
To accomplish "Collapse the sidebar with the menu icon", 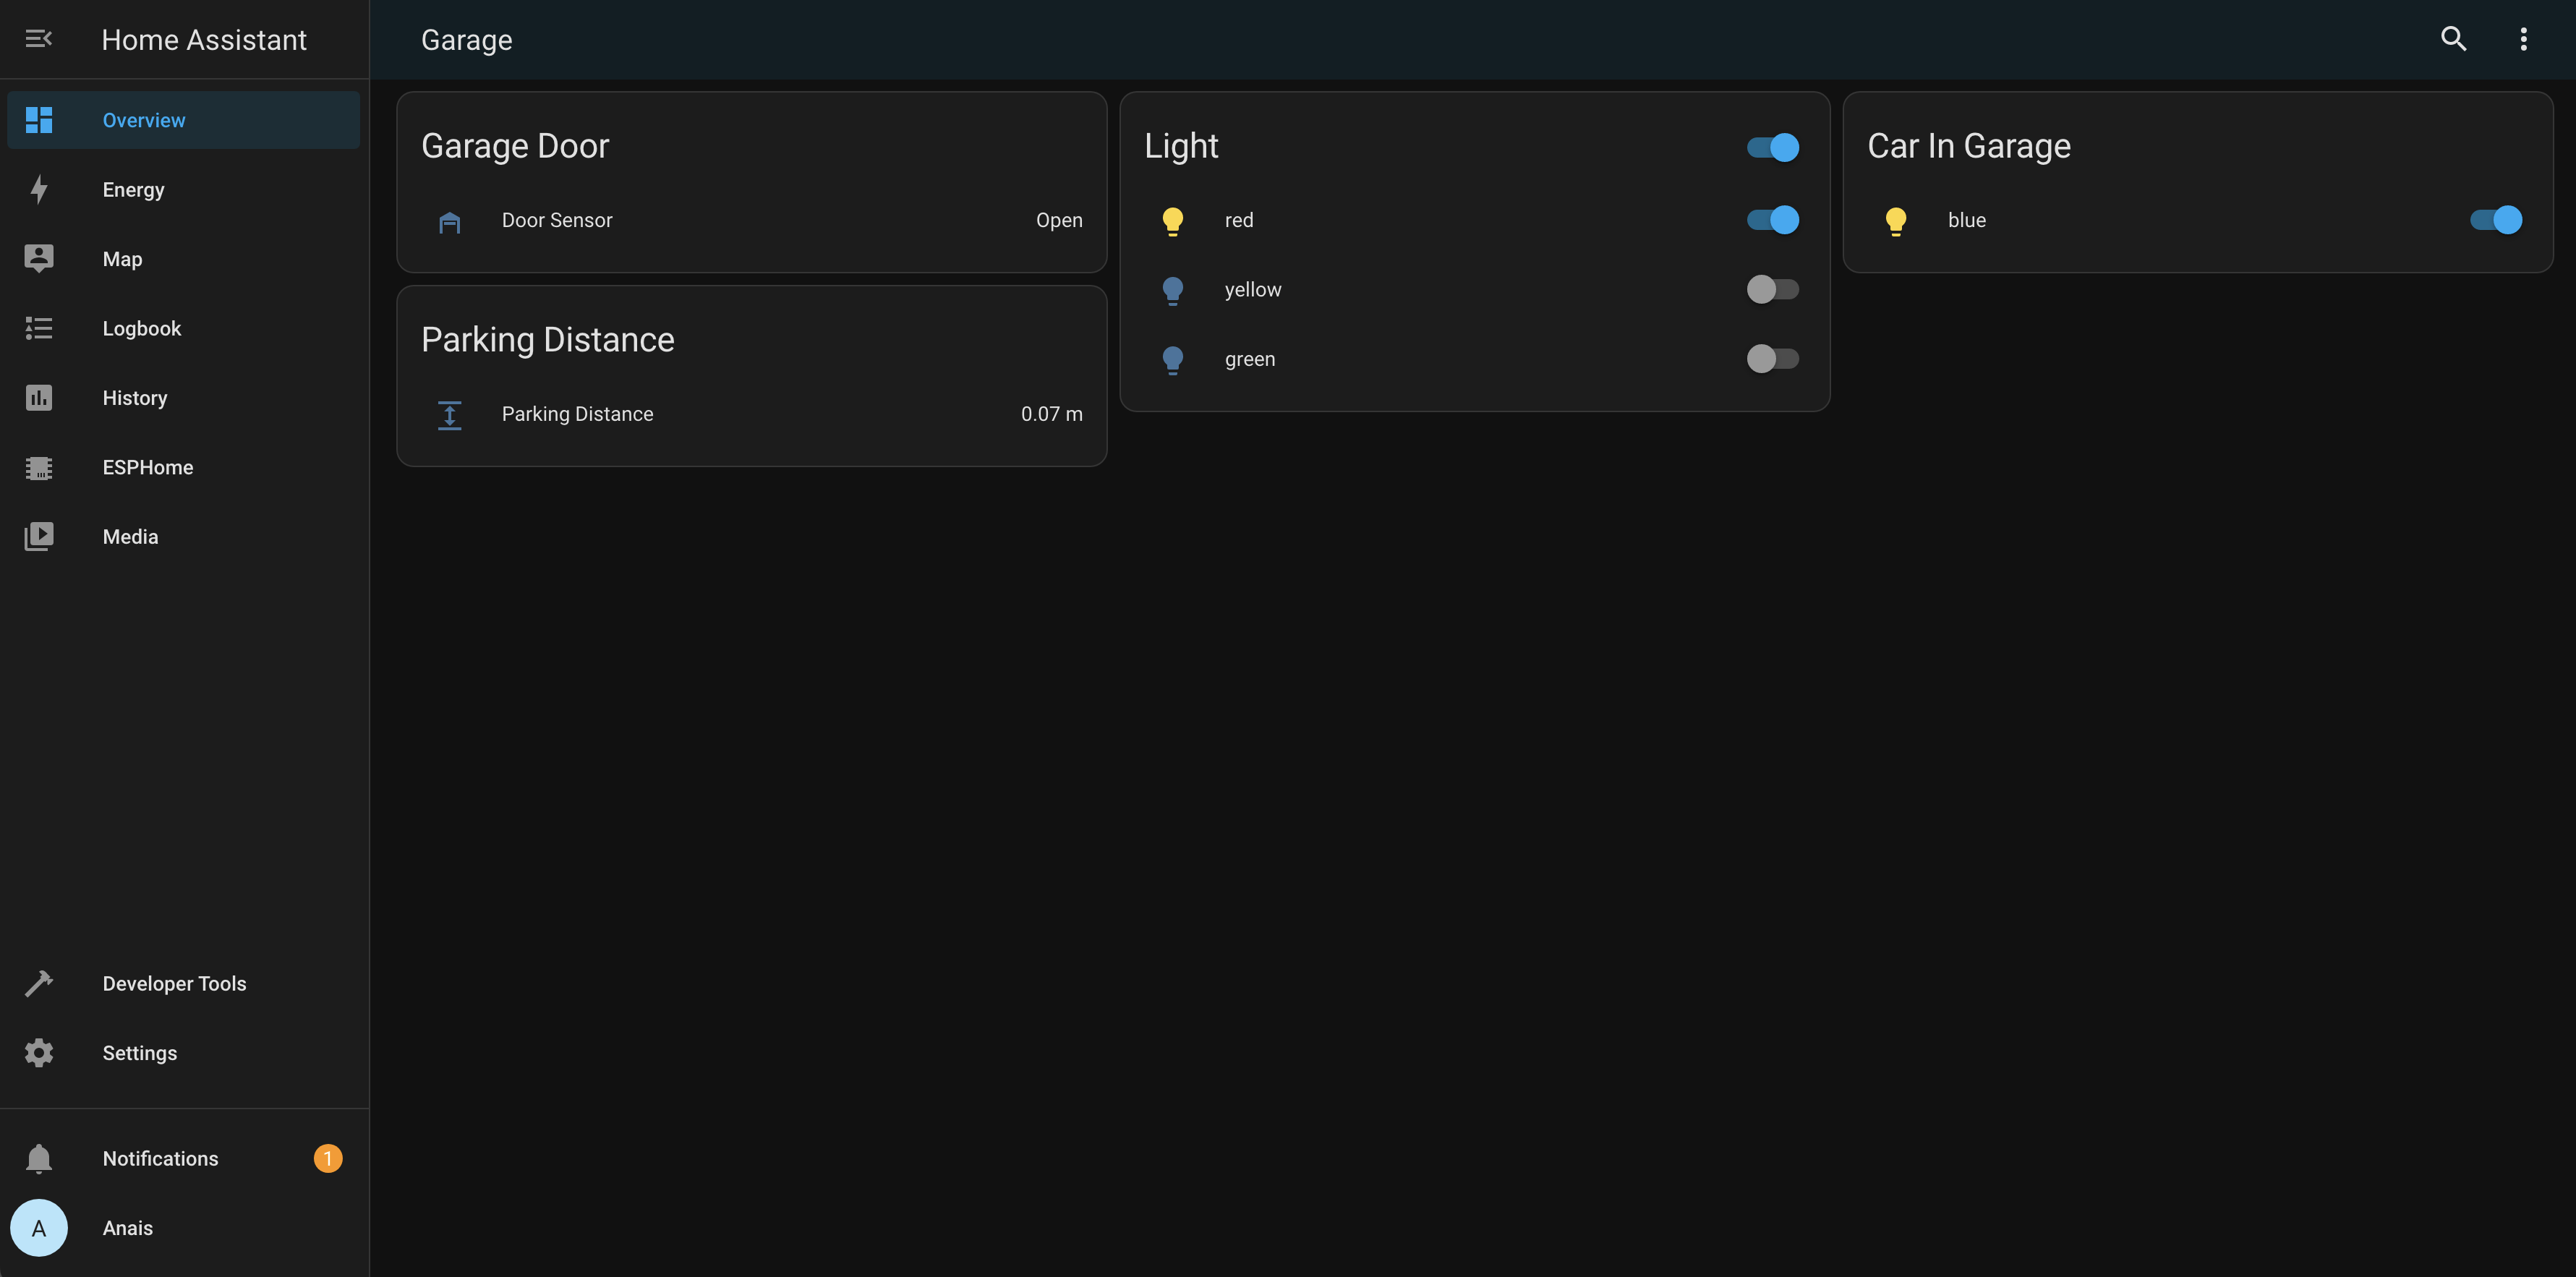I will tap(38, 39).
